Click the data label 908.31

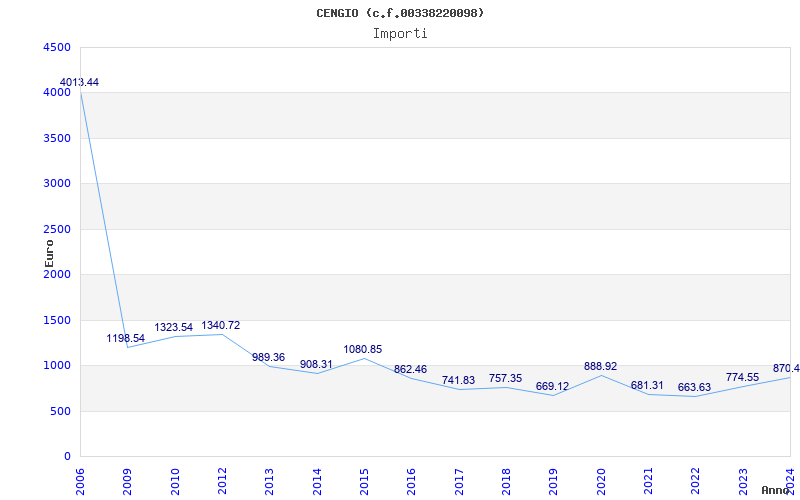point(316,364)
